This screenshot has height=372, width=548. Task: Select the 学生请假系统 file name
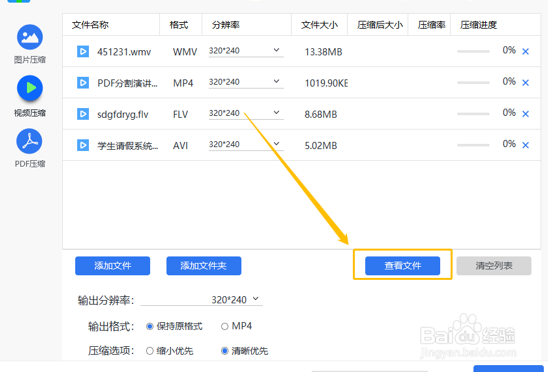coord(128,145)
